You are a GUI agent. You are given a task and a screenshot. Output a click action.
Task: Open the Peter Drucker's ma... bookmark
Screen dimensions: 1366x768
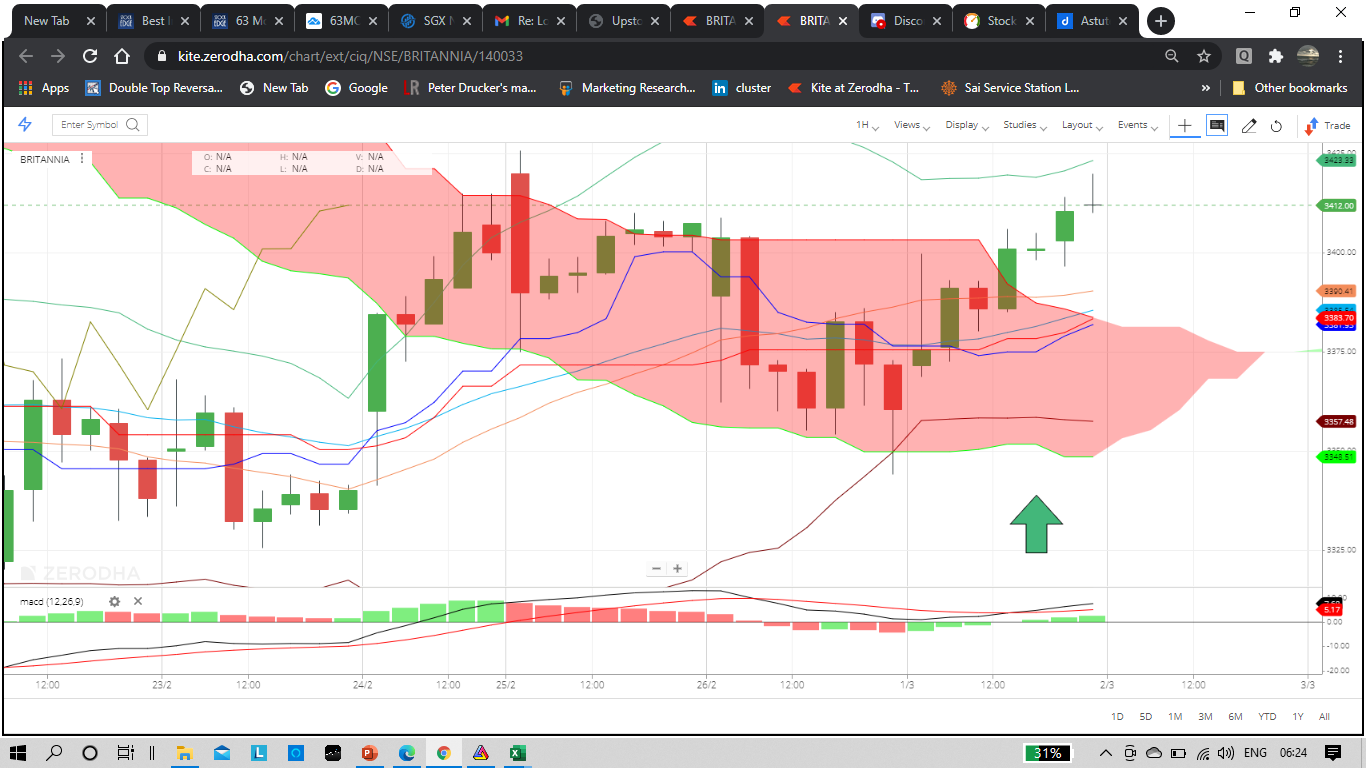click(x=470, y=88)
